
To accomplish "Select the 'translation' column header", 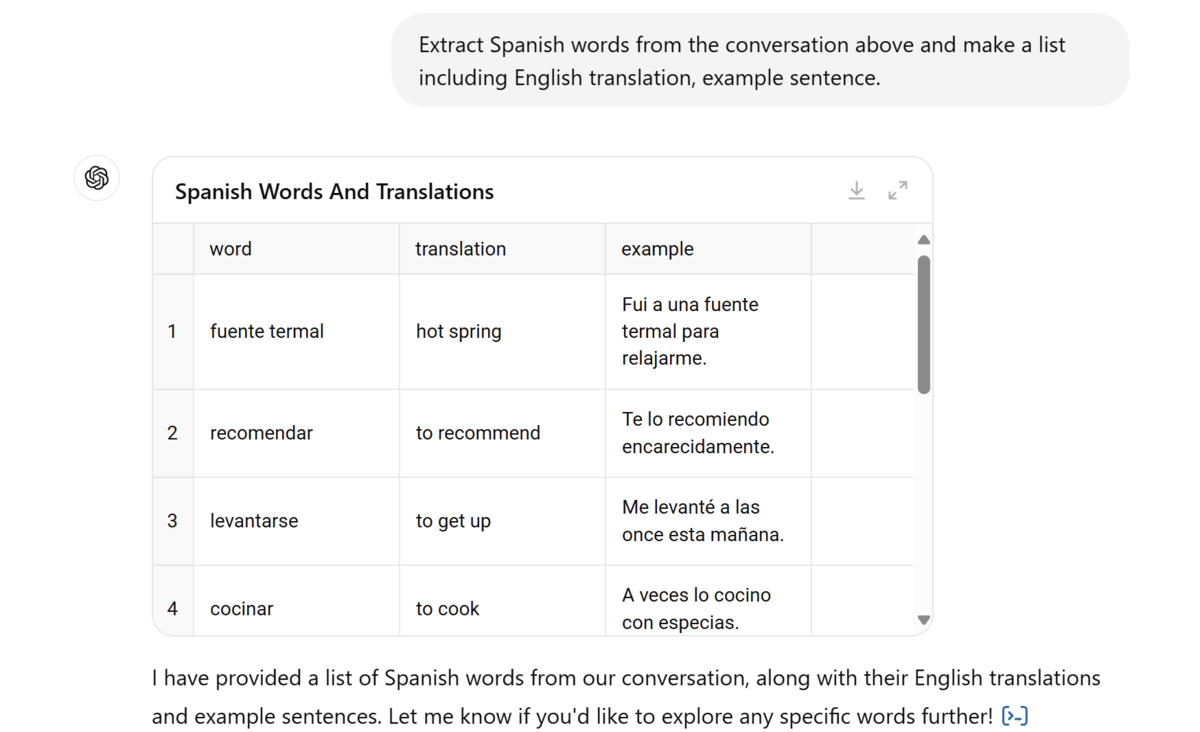I will tap(502, 249).
